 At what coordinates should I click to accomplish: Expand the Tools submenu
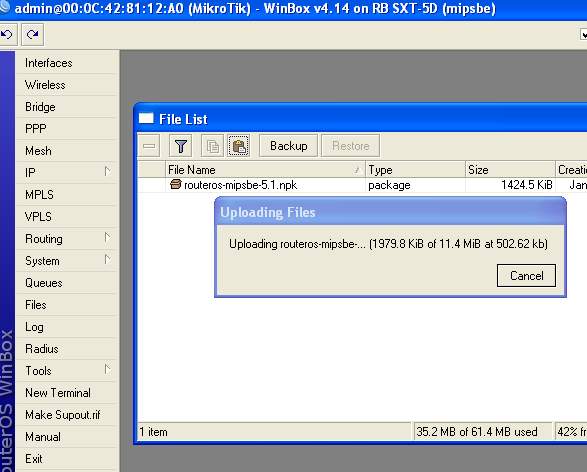[67, 371]
